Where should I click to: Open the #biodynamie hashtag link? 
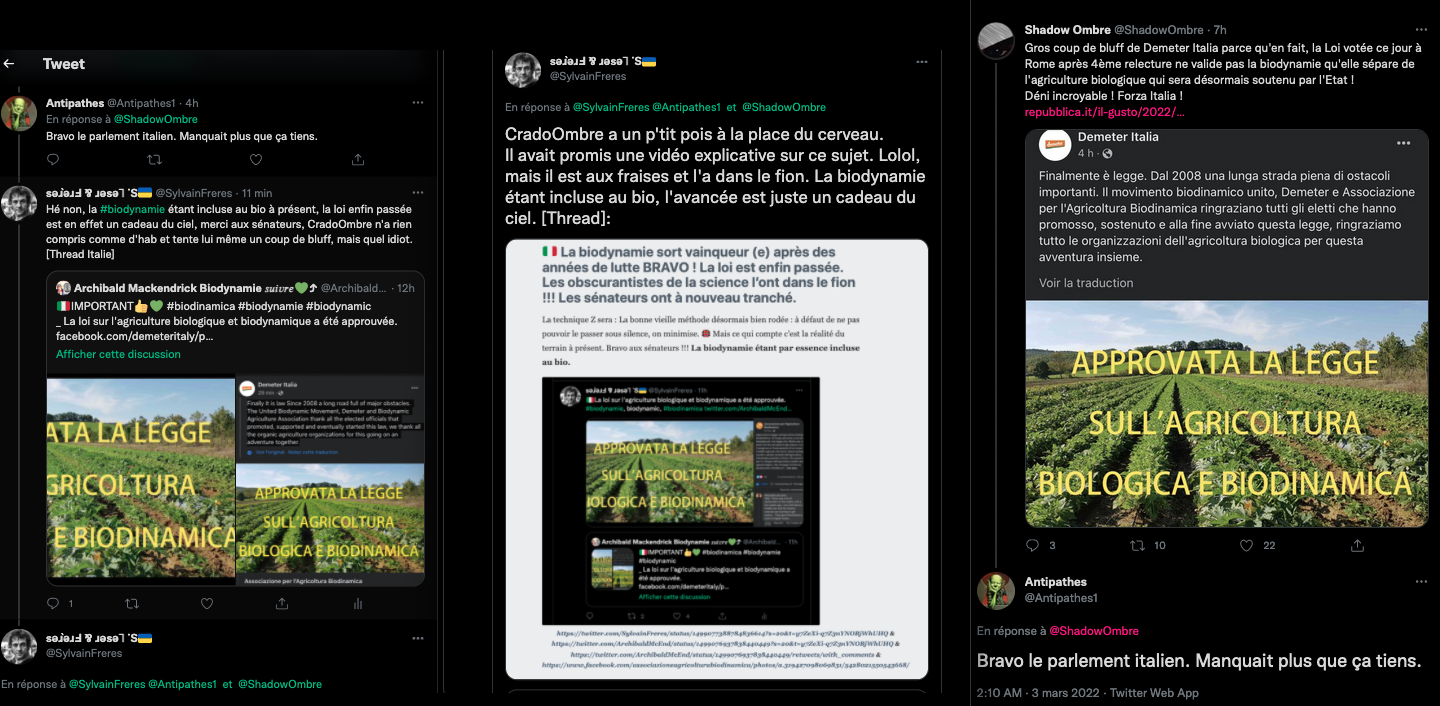[x=132, y=209]
